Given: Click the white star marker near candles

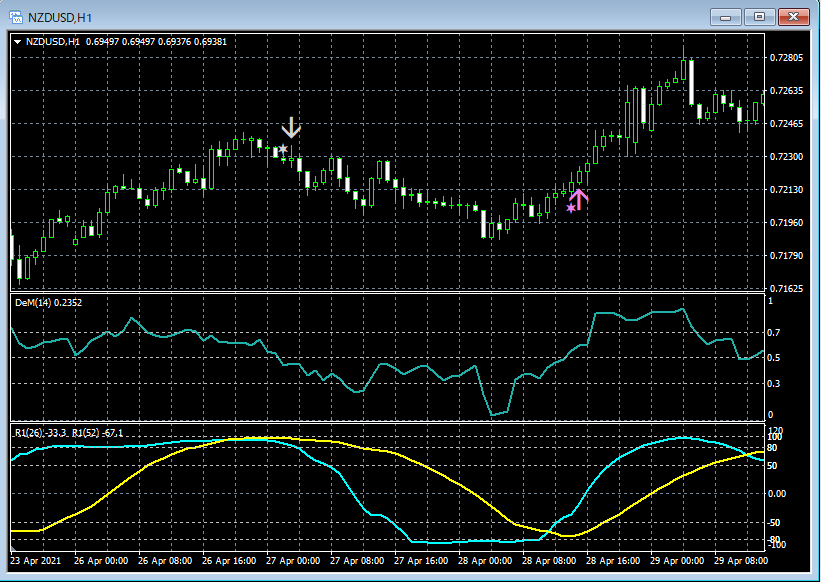Looking at the screenshot, I should coord(283,149).
